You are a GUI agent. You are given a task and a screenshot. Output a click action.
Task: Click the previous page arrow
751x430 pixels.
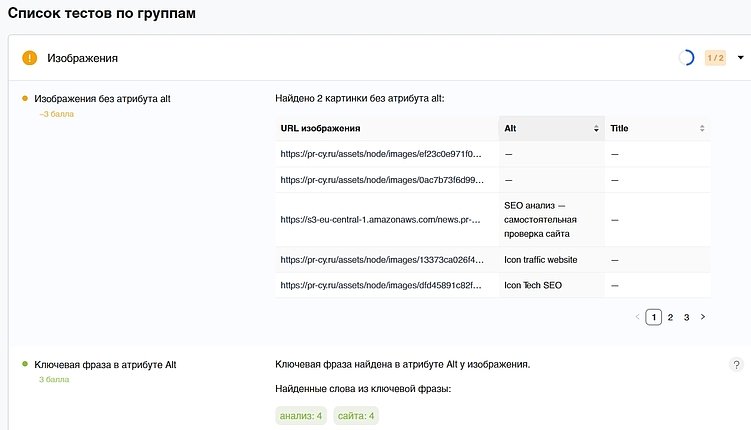pos(638,317)
